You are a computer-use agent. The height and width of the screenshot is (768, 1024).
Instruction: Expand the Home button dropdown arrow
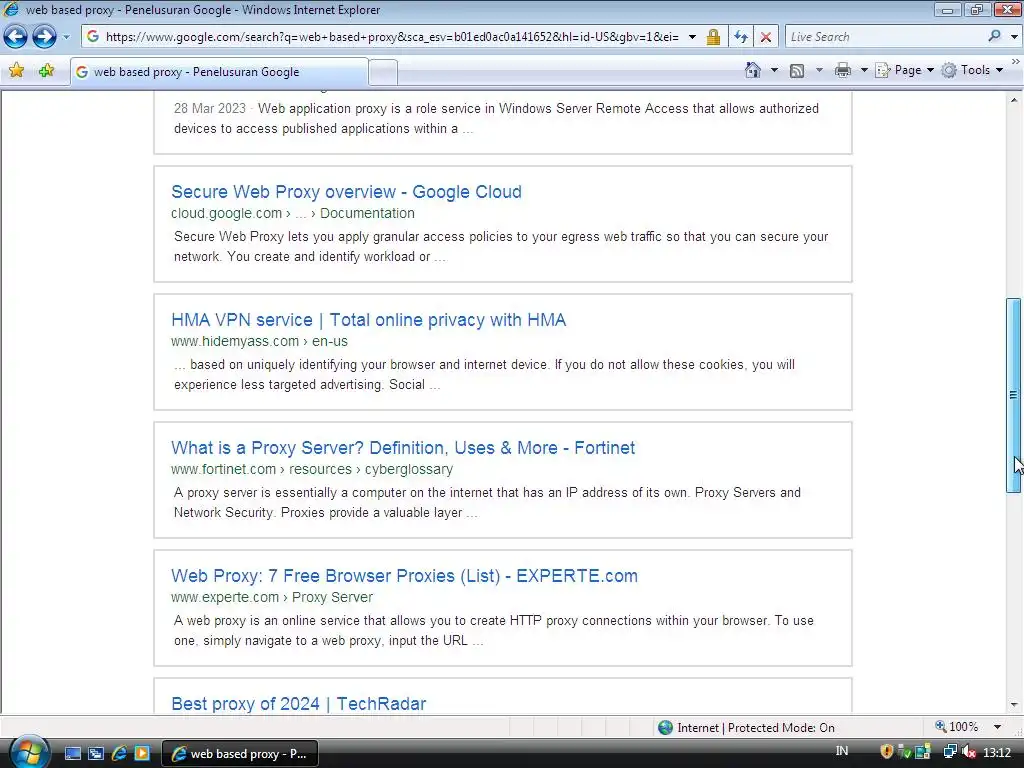click(775, 70)
